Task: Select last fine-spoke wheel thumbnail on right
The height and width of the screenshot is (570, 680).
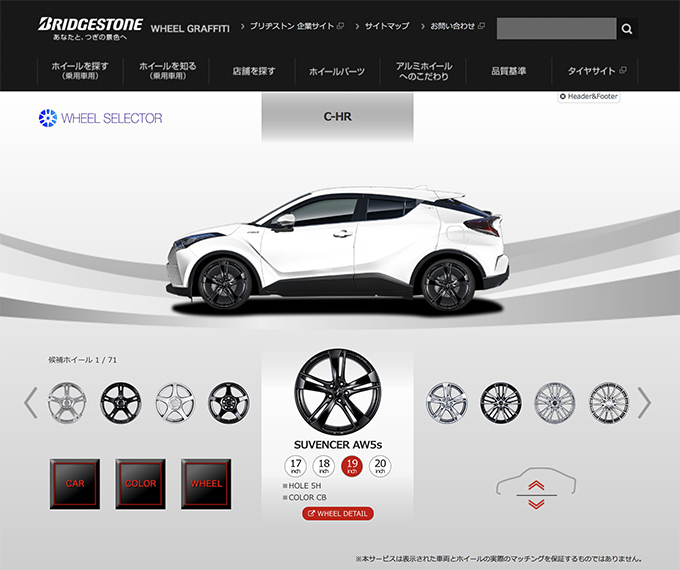Action: pyautogui.click(x=609, y=403)
